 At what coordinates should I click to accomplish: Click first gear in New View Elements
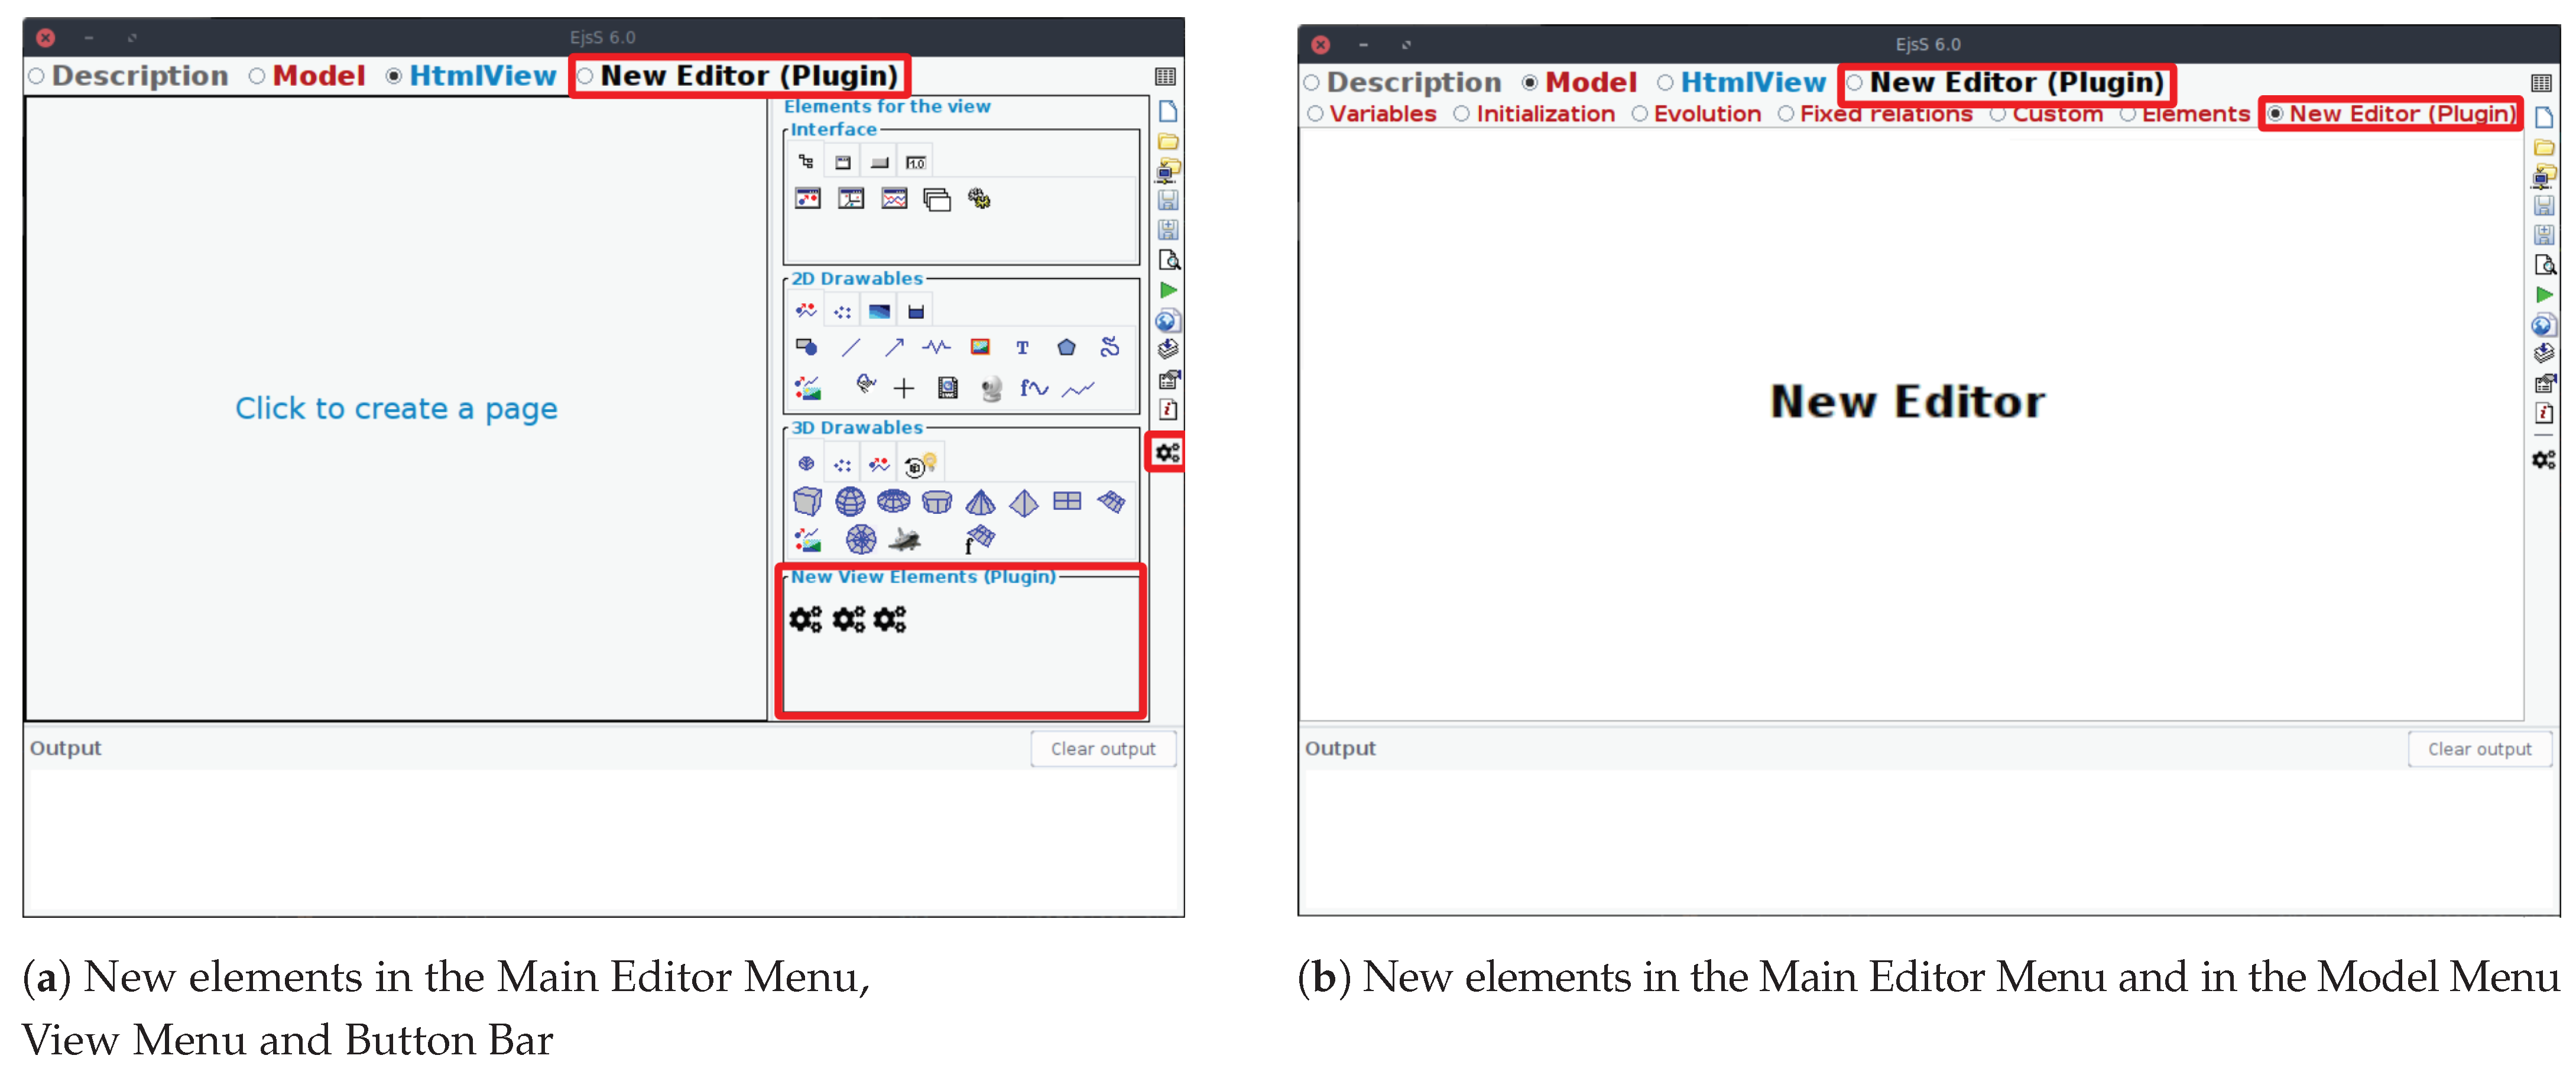[x=805, y=620]
